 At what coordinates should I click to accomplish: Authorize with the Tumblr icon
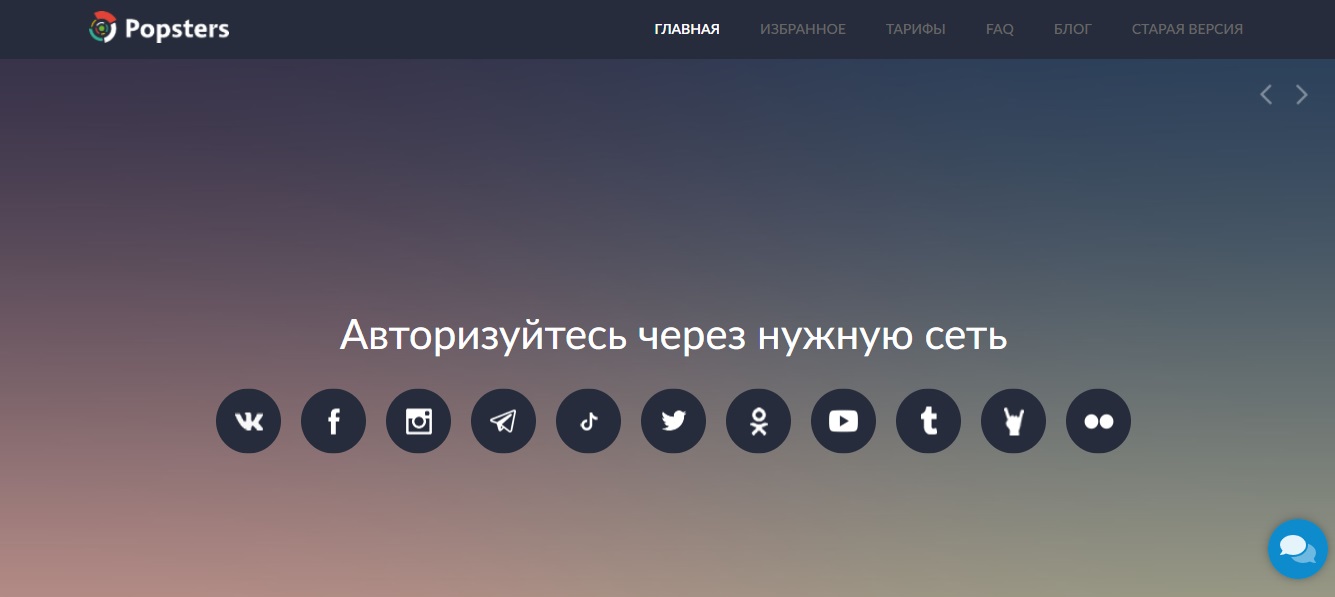click(x=928, y=421)
